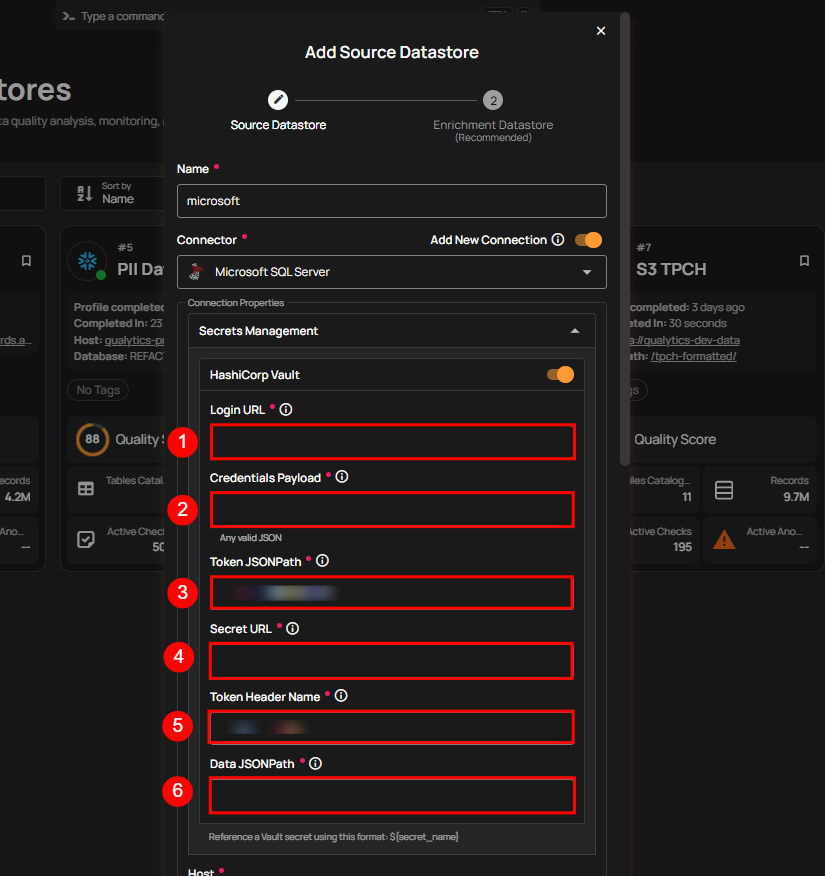Select the Source Datastore step
The image size is (825, 876).
pos(278,101)
